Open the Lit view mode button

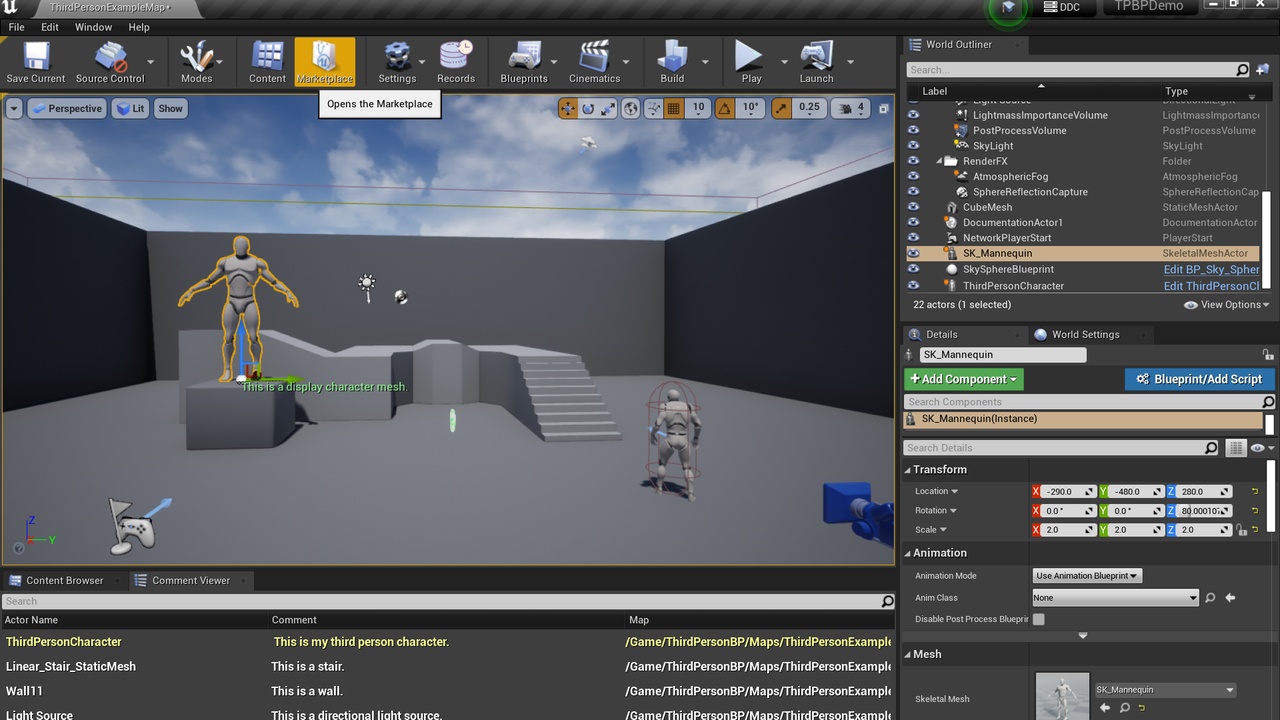click(130, 108)
